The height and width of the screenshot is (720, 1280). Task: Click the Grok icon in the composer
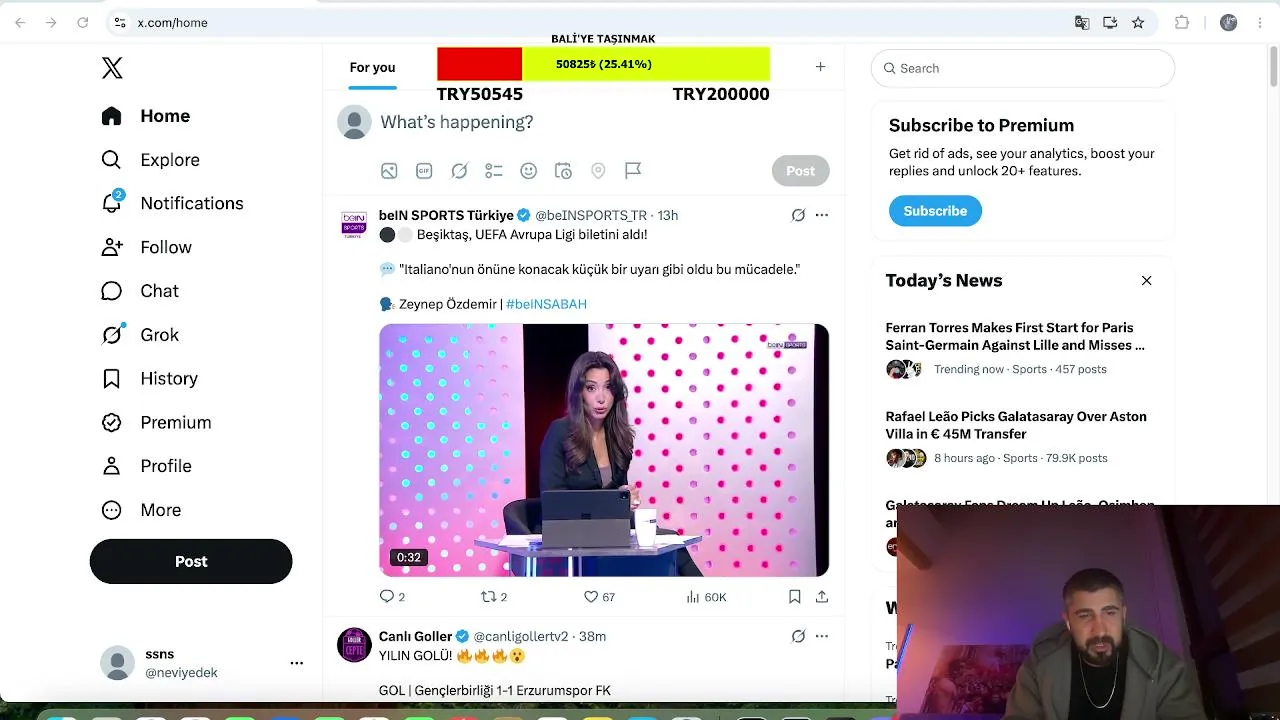tap(459, 171)
